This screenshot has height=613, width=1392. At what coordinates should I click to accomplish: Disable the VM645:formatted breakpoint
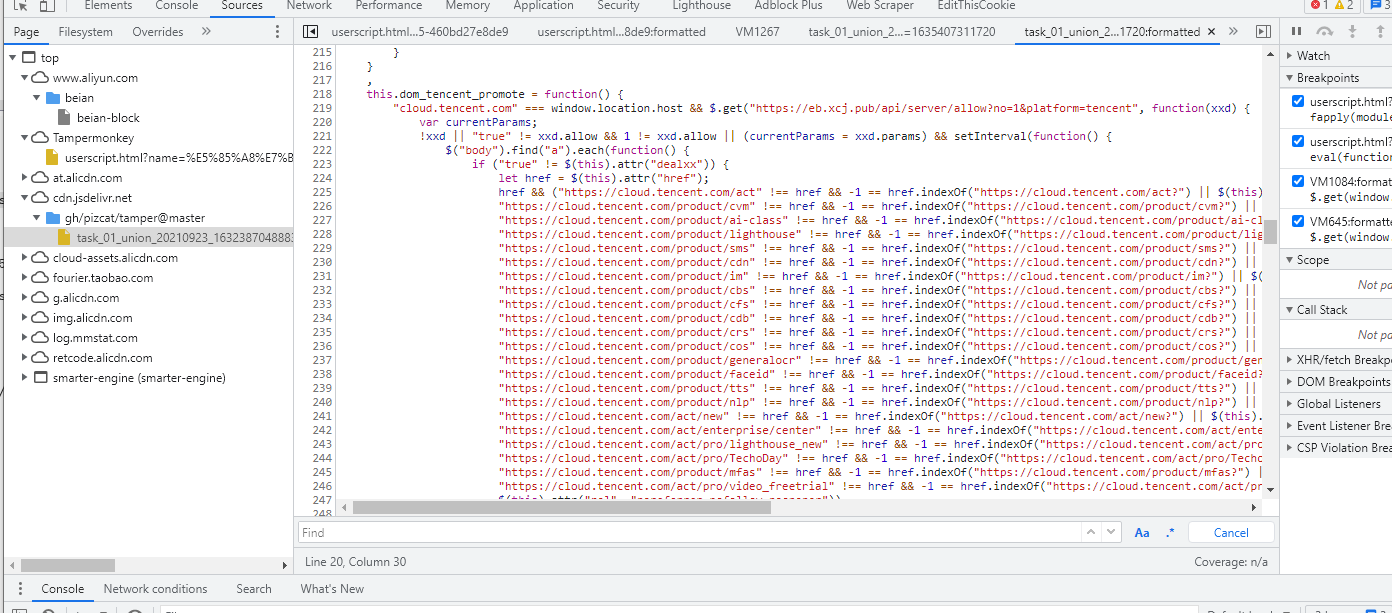pyautogui.click(x=1298, y=221)
